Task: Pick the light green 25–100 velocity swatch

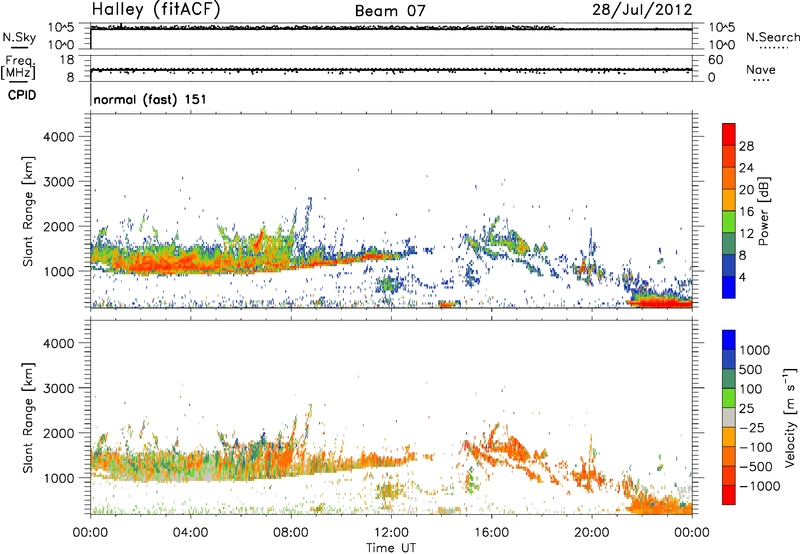Action: coord(729,398)
